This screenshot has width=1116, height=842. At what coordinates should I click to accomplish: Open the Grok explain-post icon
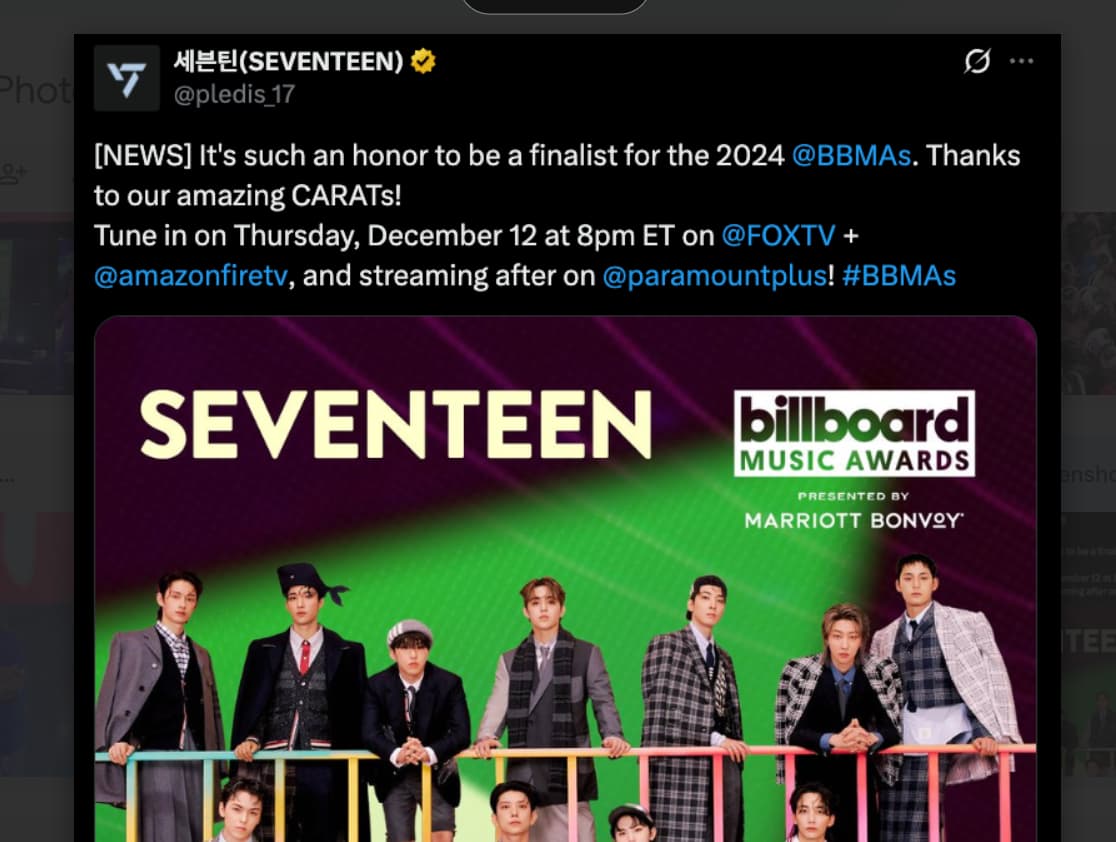click(x=977, y=61)
